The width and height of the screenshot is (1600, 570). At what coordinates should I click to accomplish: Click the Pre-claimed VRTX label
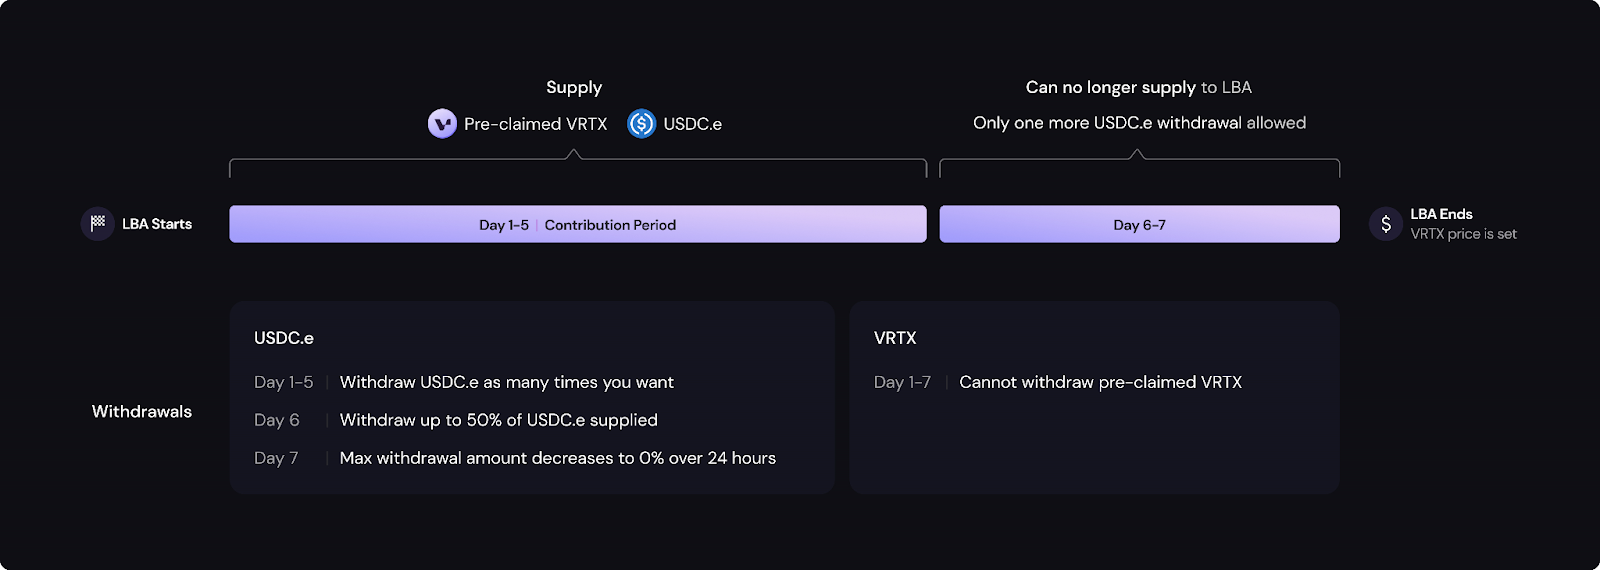[x=535, y=124]
